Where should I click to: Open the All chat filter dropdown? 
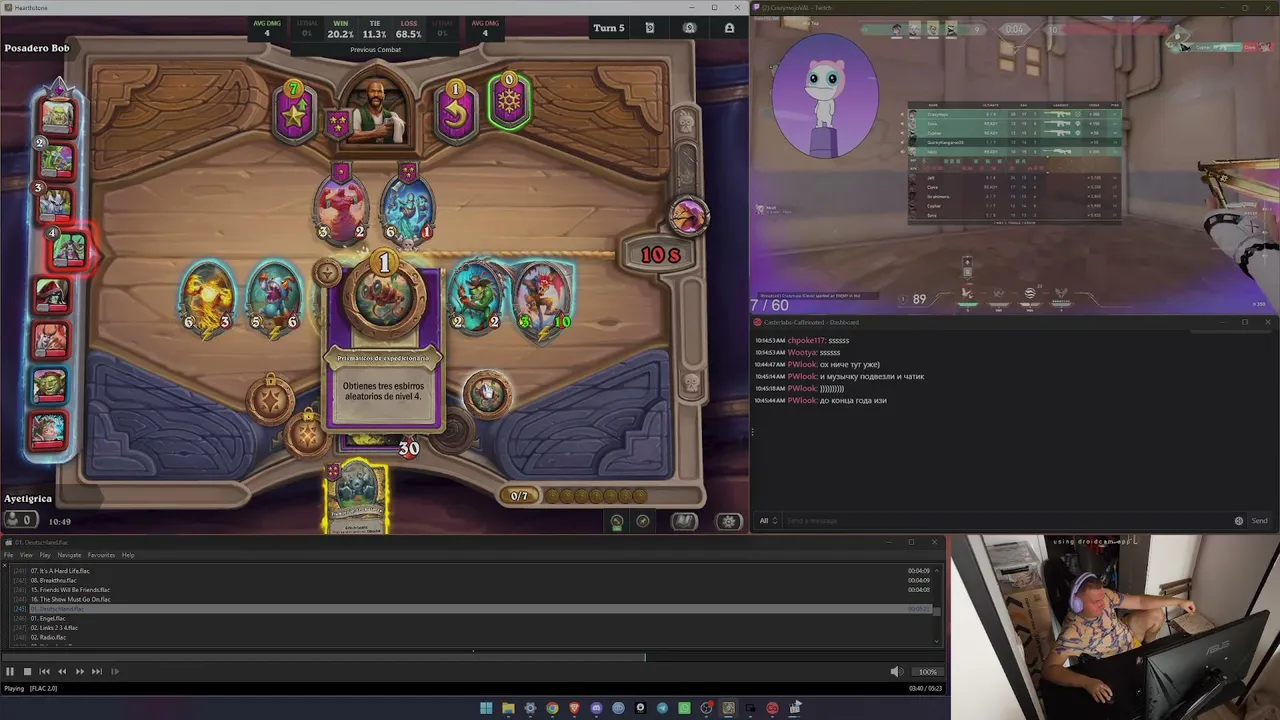click(768, 521)
